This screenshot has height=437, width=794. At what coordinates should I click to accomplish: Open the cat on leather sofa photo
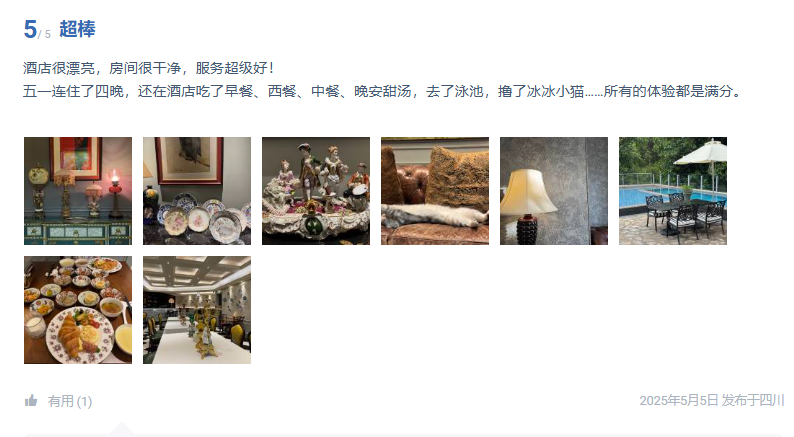(x=435, y=191)
